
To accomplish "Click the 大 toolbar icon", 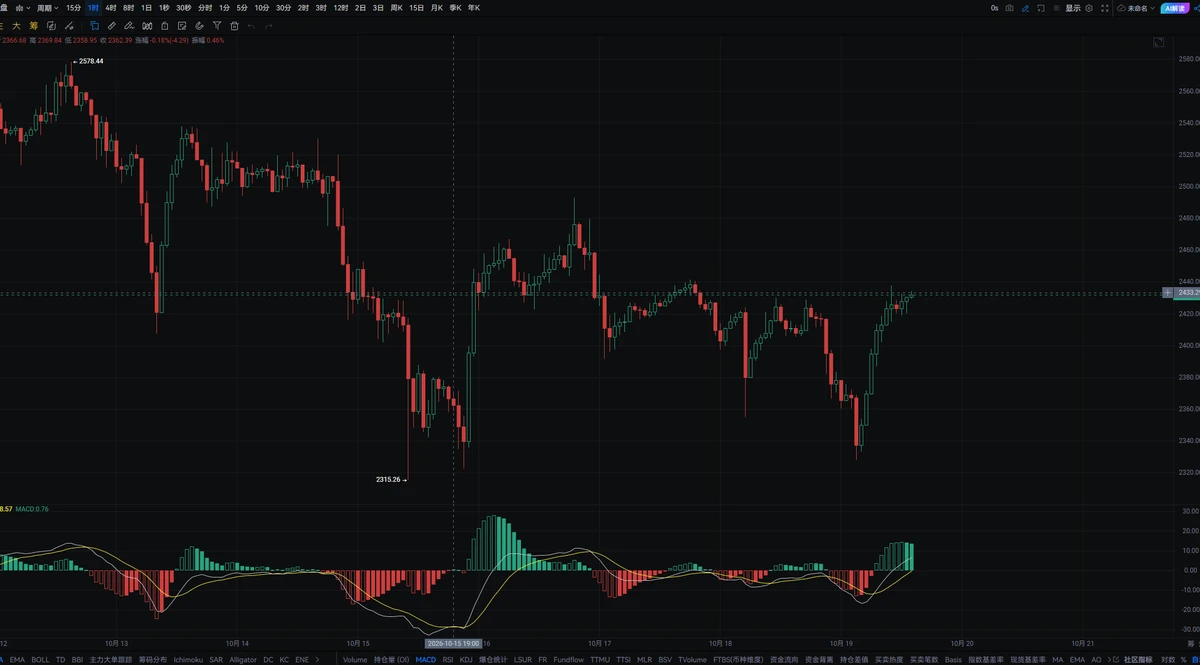I will click(x=17, y=25).
